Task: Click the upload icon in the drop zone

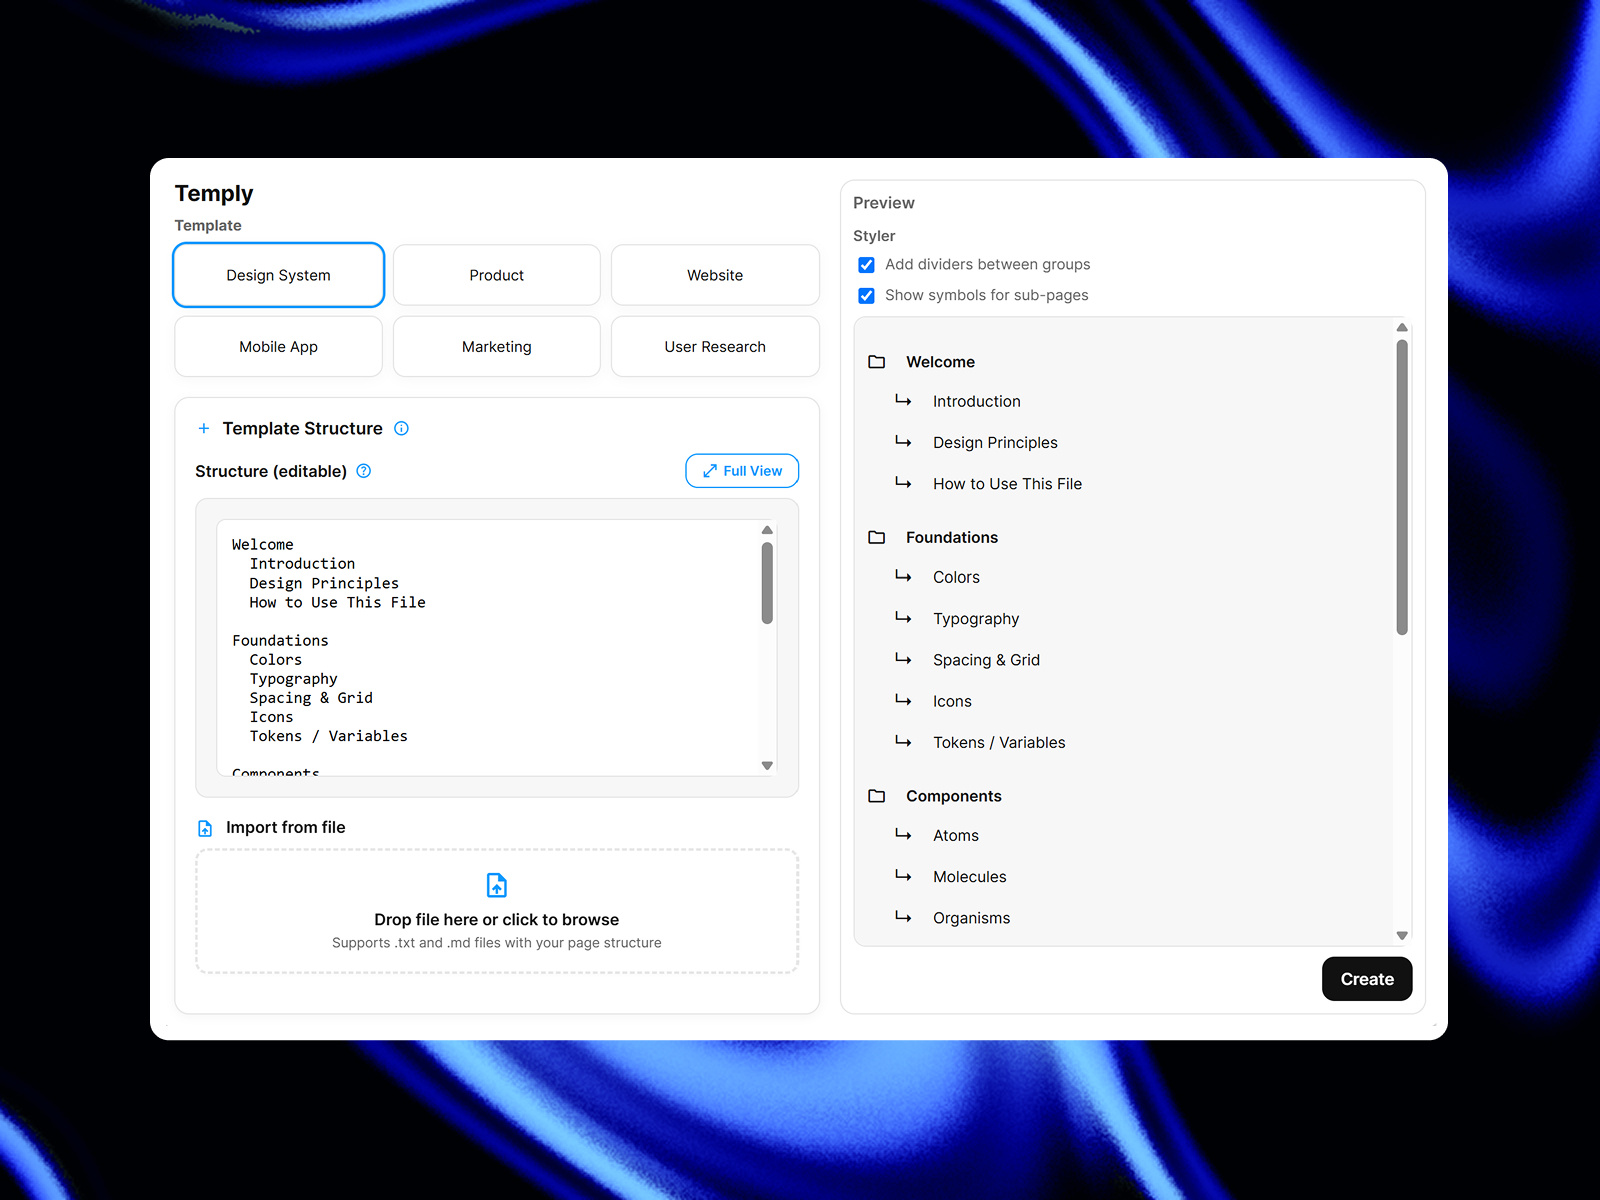Action: [497, 885]
